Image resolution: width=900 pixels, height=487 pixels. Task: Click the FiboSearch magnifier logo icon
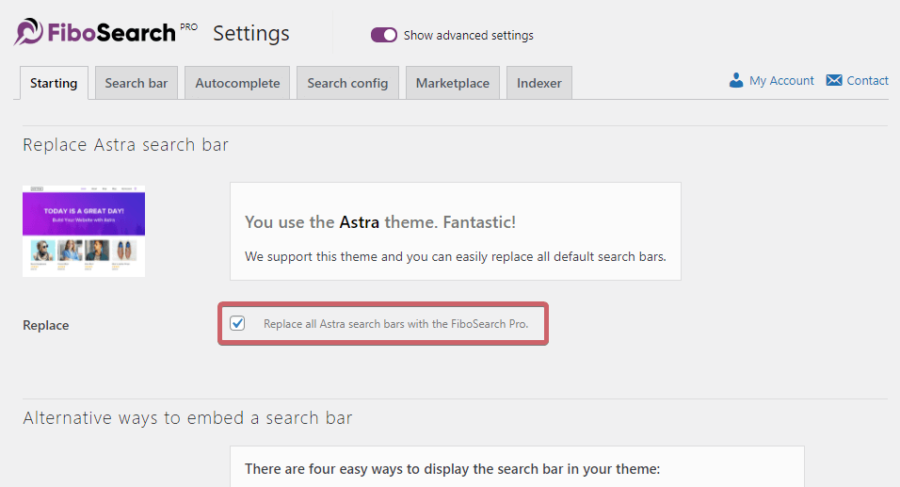[29, 32]
